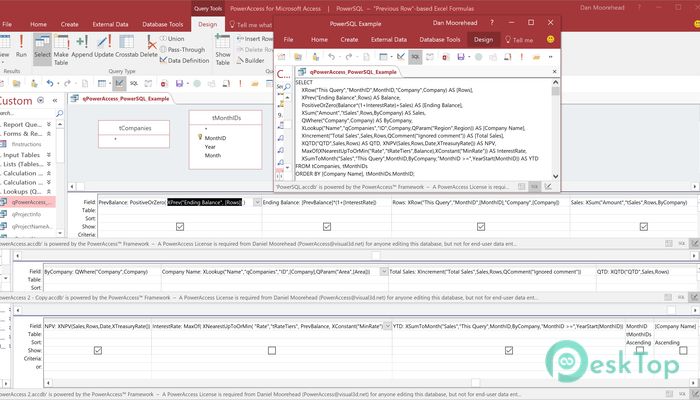Uncheck Show box for NPV column
Viewport: 700px width, 400px height.
click(98, 350)
